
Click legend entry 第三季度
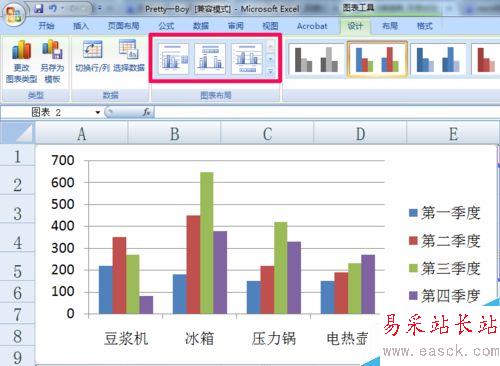coord(445,268)
